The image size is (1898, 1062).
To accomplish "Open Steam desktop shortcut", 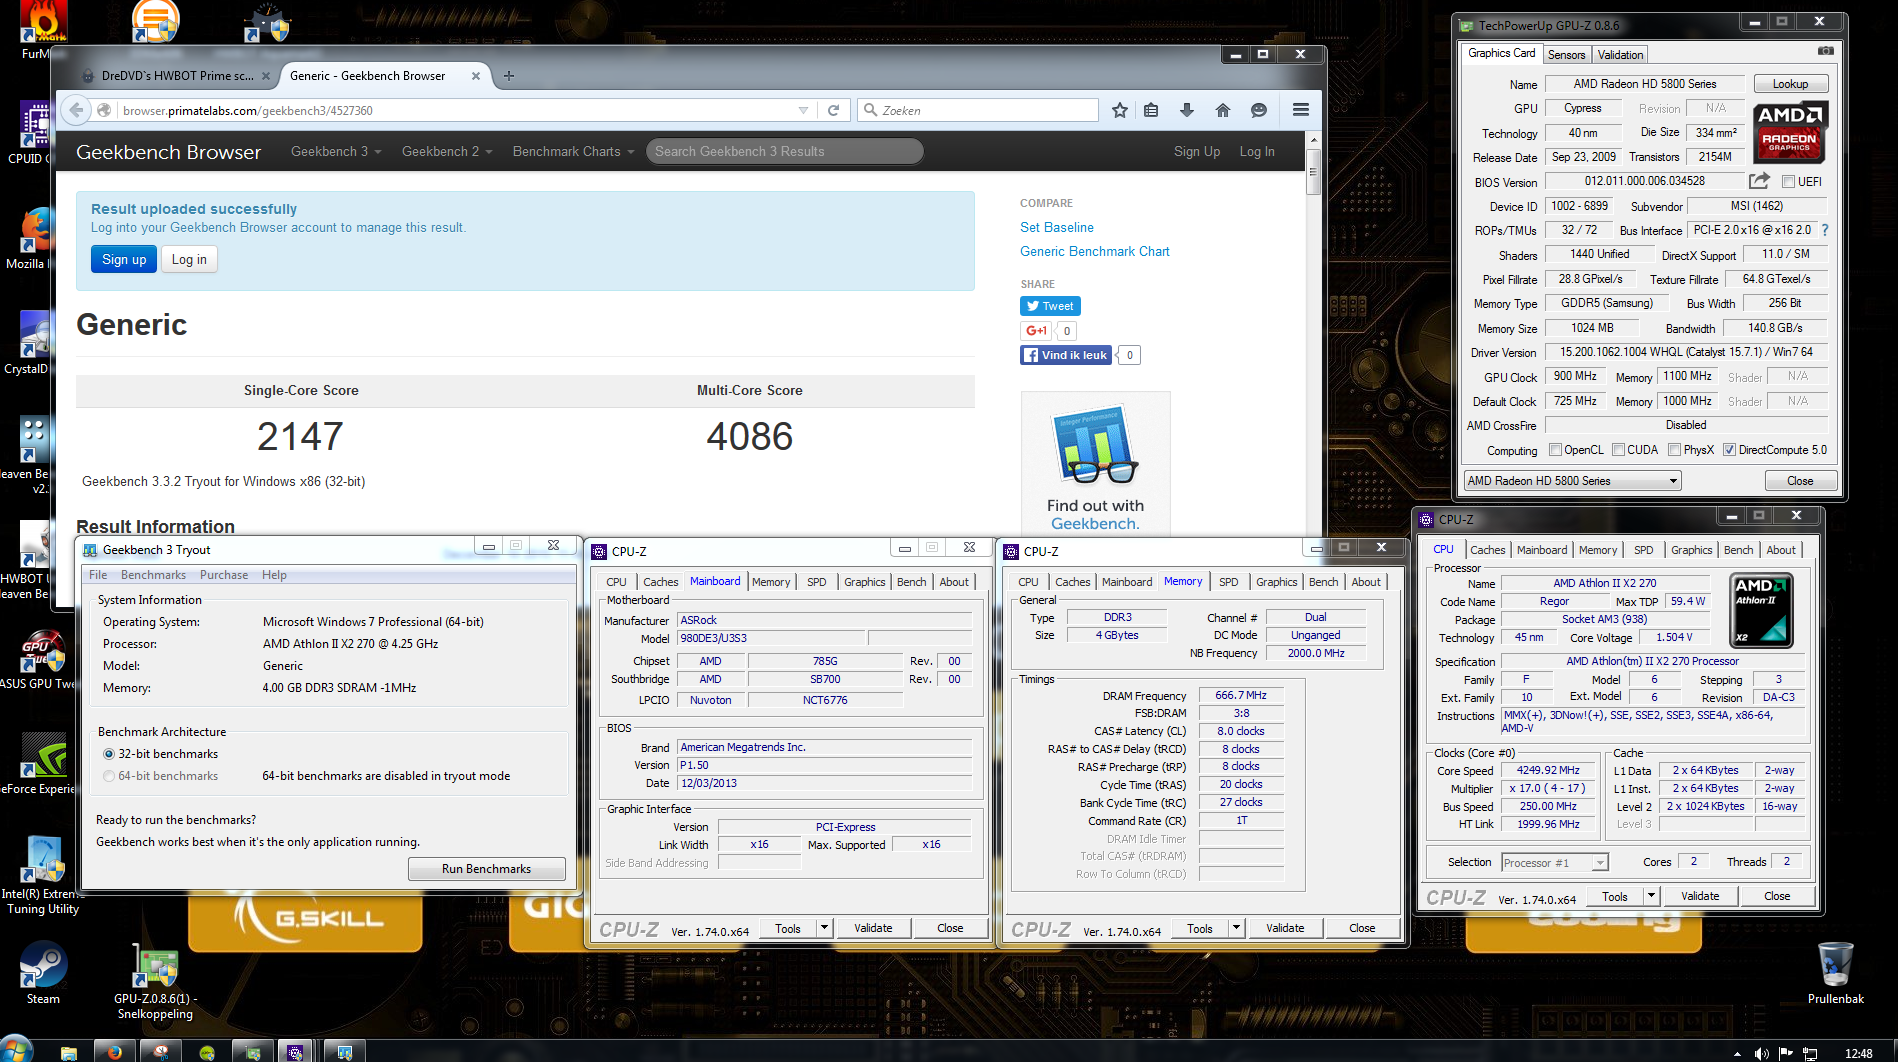I will tap(43, 972).
